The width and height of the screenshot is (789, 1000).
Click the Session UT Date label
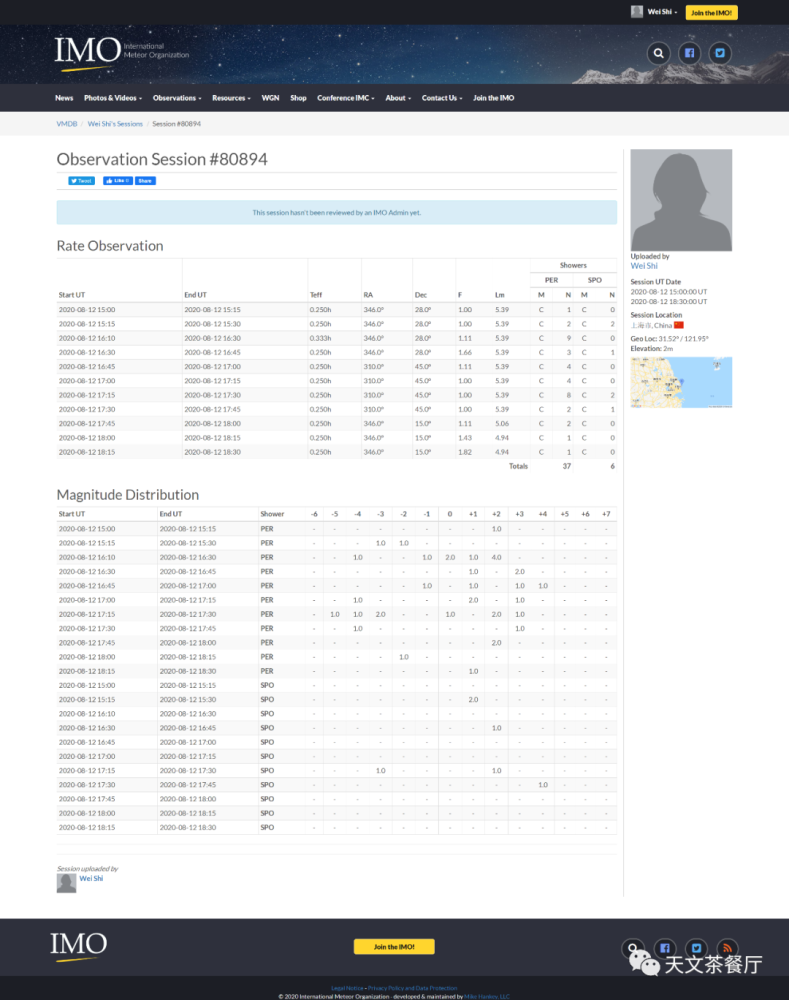(656, 281)
